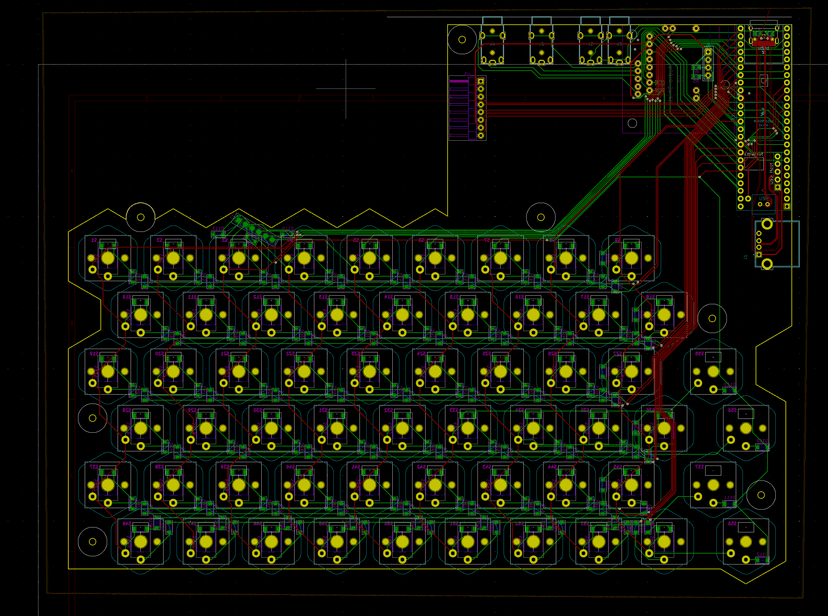Viewport: 828px width, 616px height.
Task: Select the rightmost of four top audio jacks
Action: point(619,44)
